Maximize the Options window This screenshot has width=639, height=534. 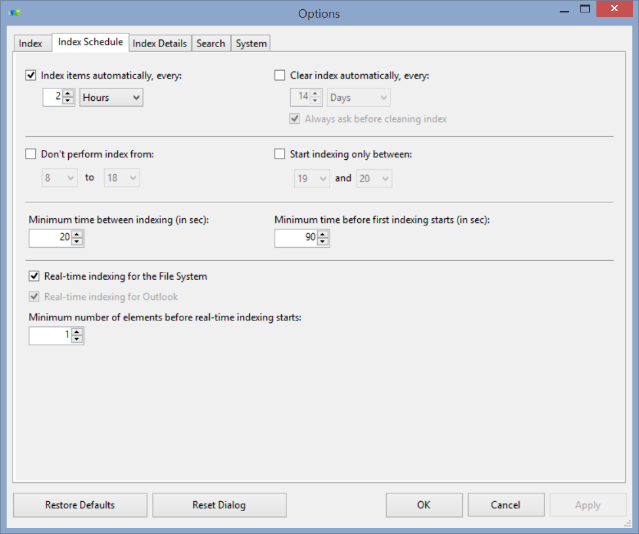[x=585, y=9]
